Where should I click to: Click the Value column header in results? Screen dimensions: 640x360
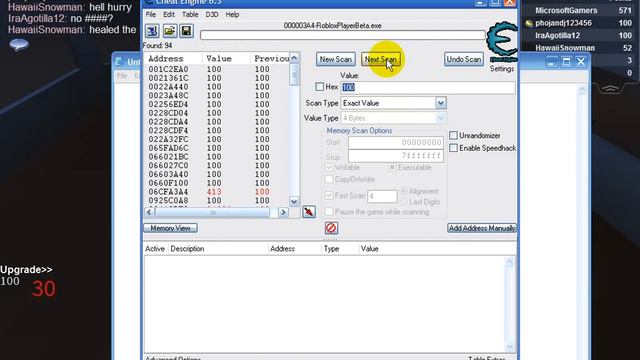coord(226,59)
